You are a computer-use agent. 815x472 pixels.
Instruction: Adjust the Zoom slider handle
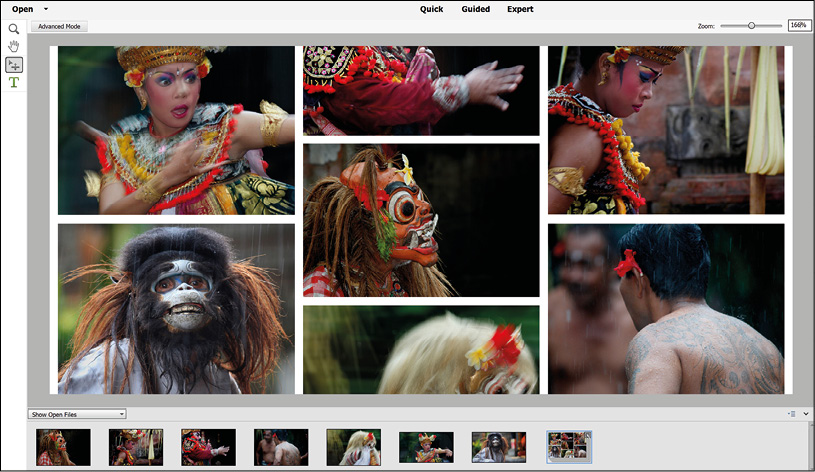coord(751,25)
